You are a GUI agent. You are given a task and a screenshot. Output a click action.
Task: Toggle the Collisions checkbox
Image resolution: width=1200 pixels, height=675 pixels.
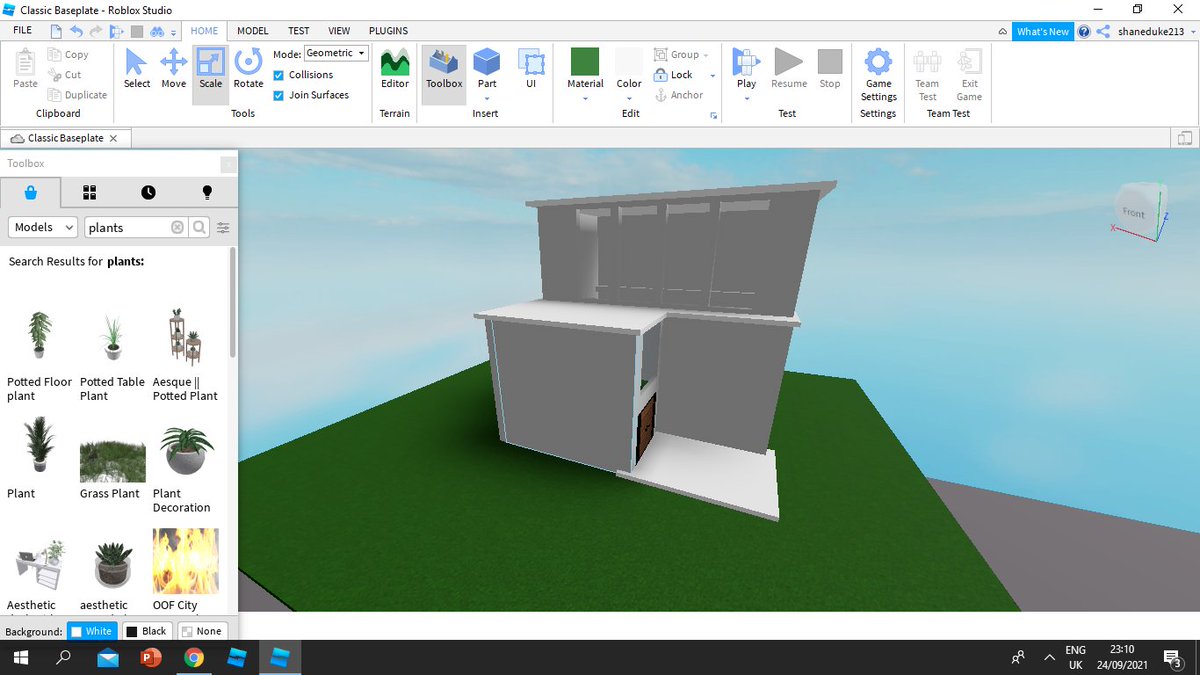click(279, 75)
